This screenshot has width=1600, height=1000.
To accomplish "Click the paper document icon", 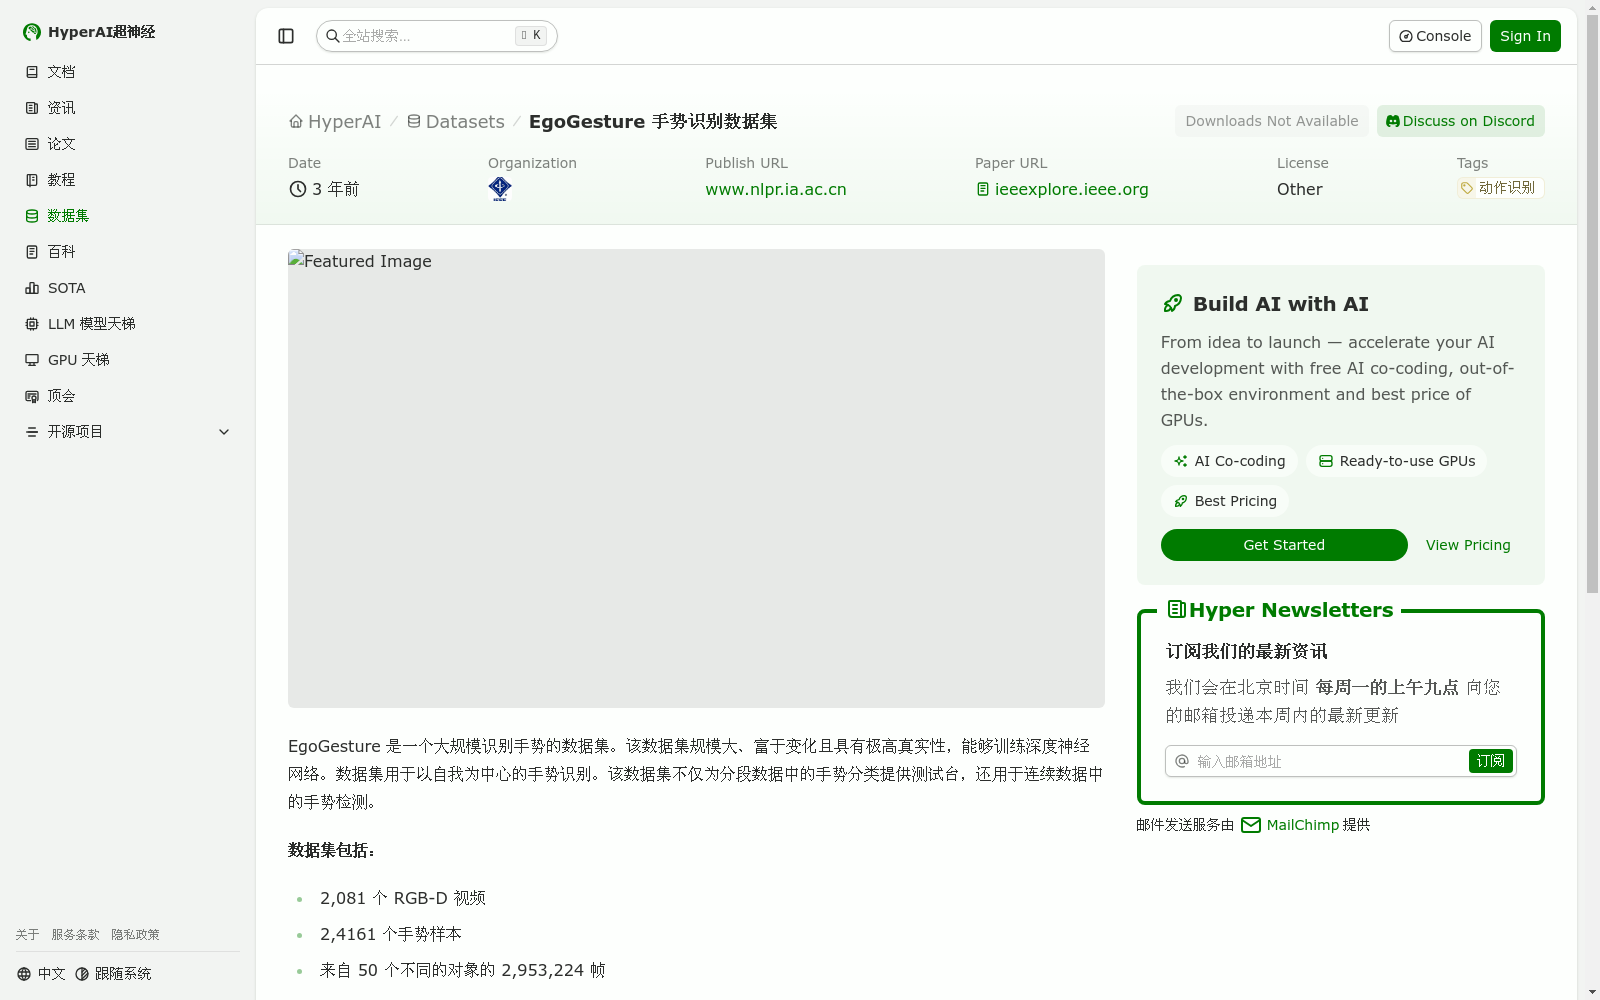I will pyautogui.click(x=983, y=189).
